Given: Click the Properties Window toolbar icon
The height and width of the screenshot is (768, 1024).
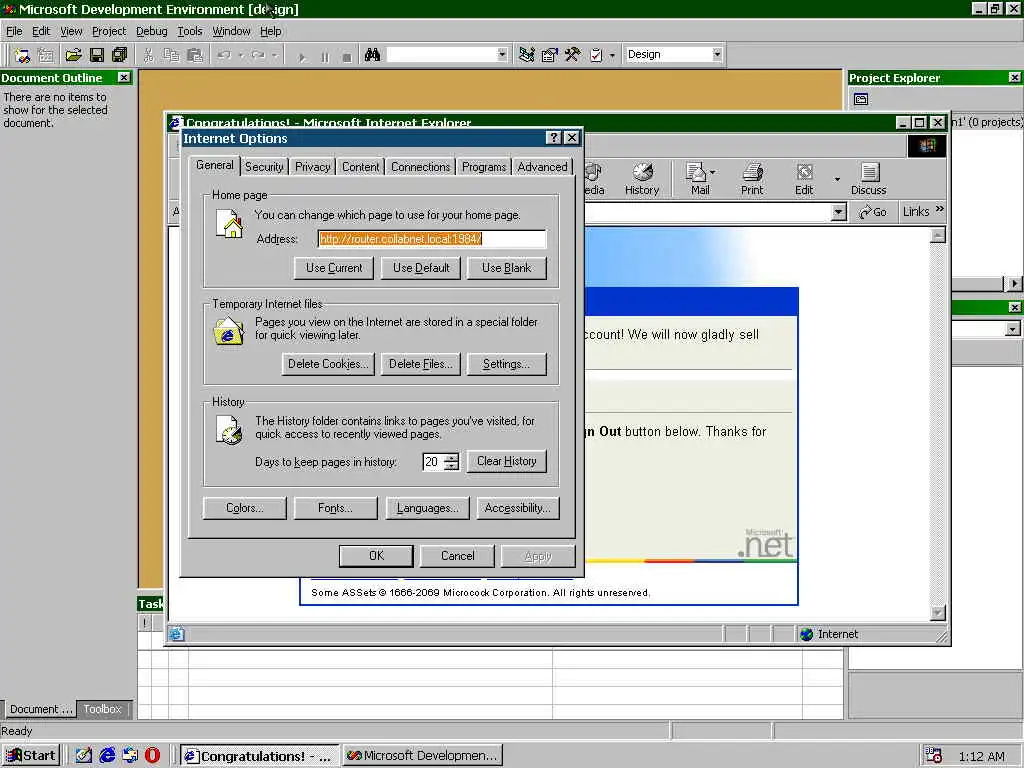Looking at the screenshot, I should [550, 55].
